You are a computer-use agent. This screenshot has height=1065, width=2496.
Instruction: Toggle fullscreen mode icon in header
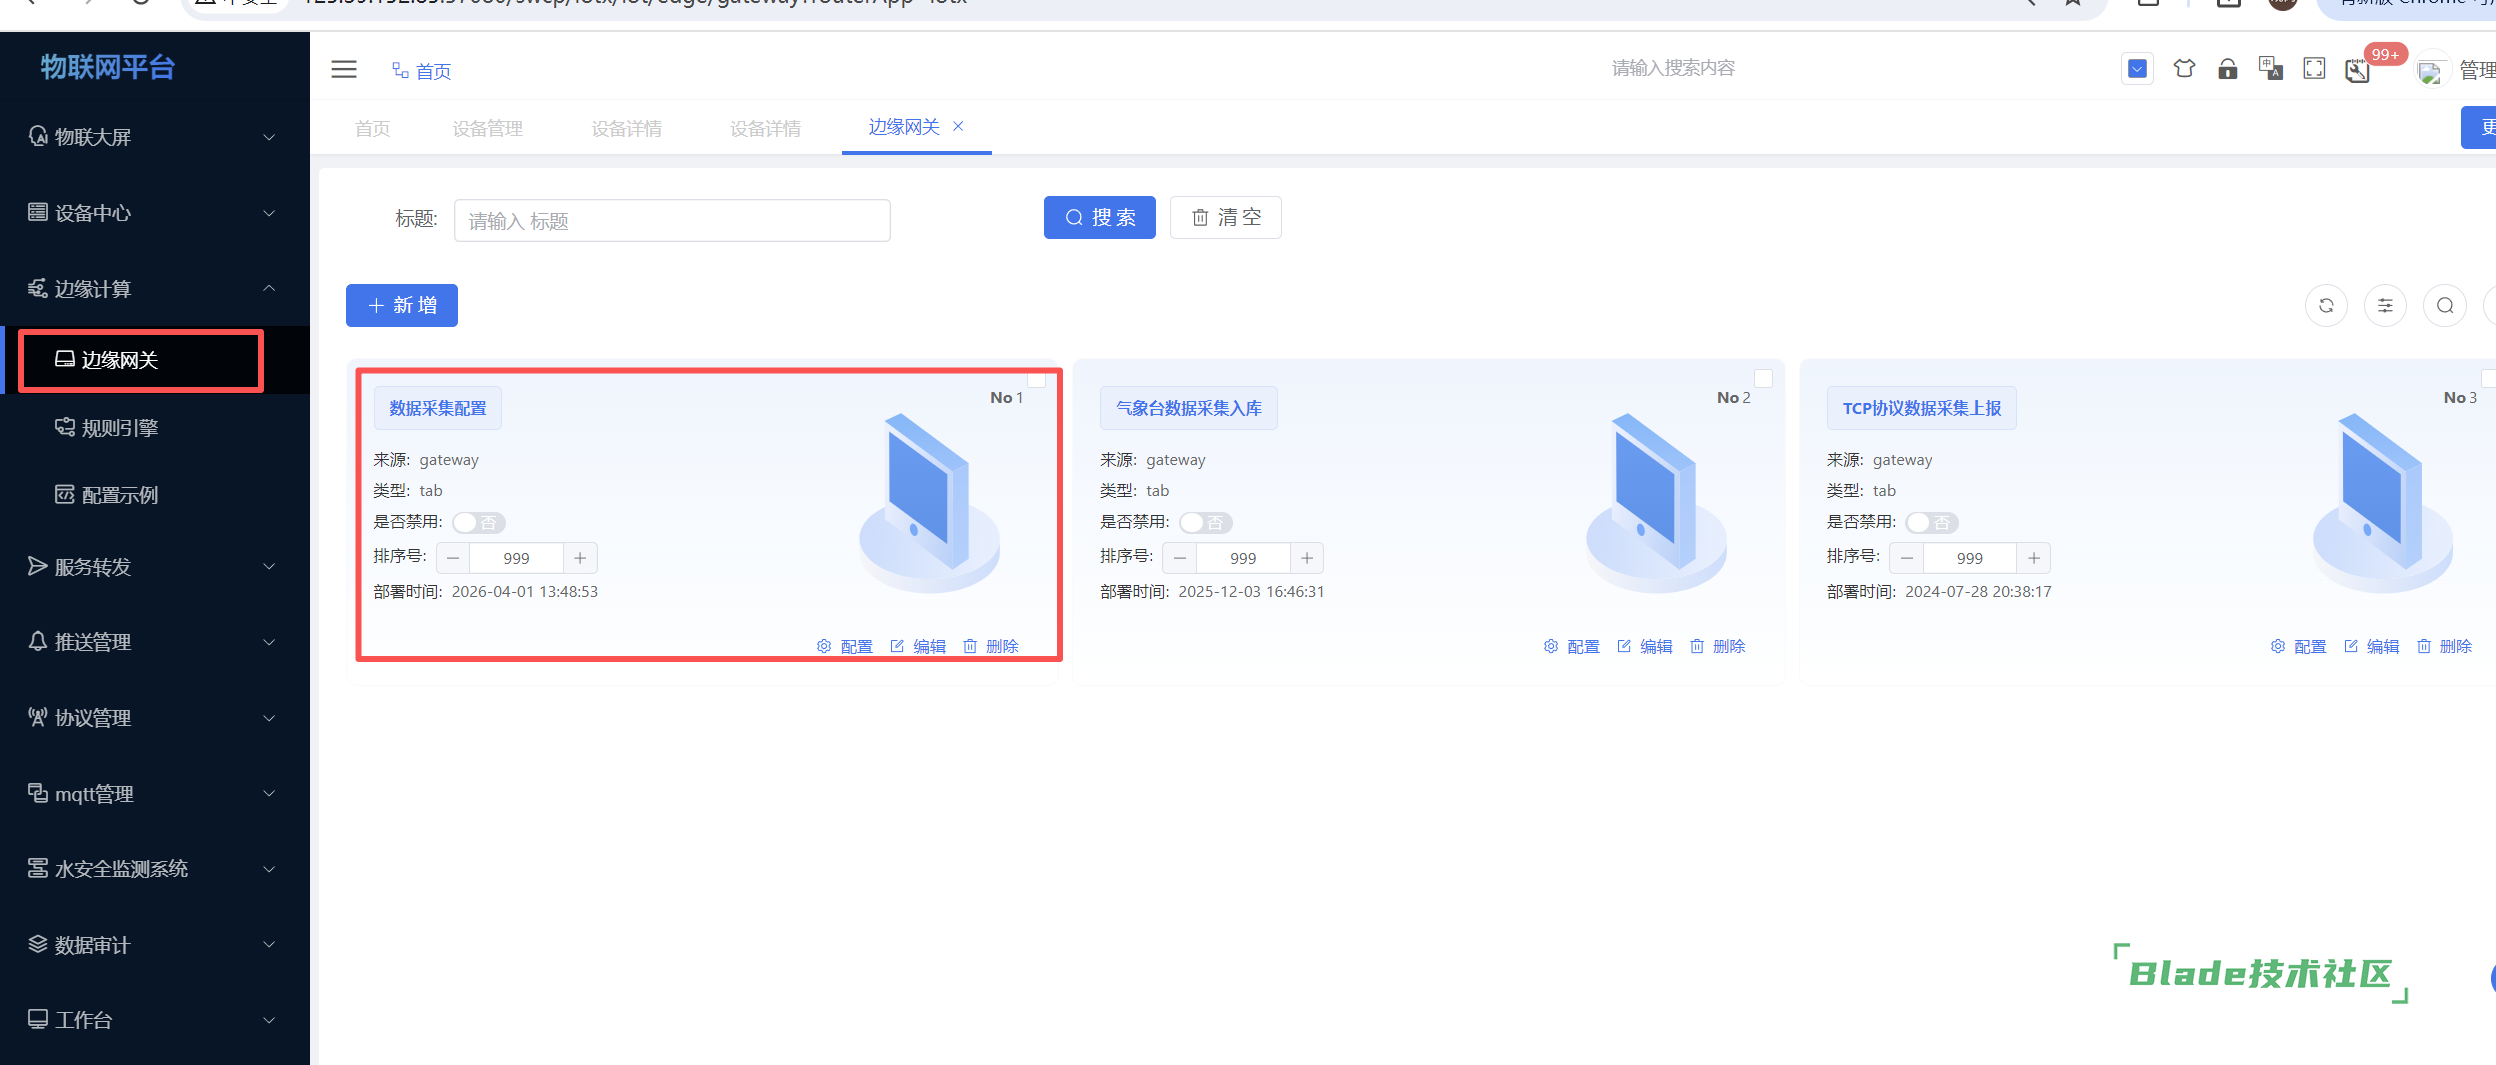pos(2313,69)
